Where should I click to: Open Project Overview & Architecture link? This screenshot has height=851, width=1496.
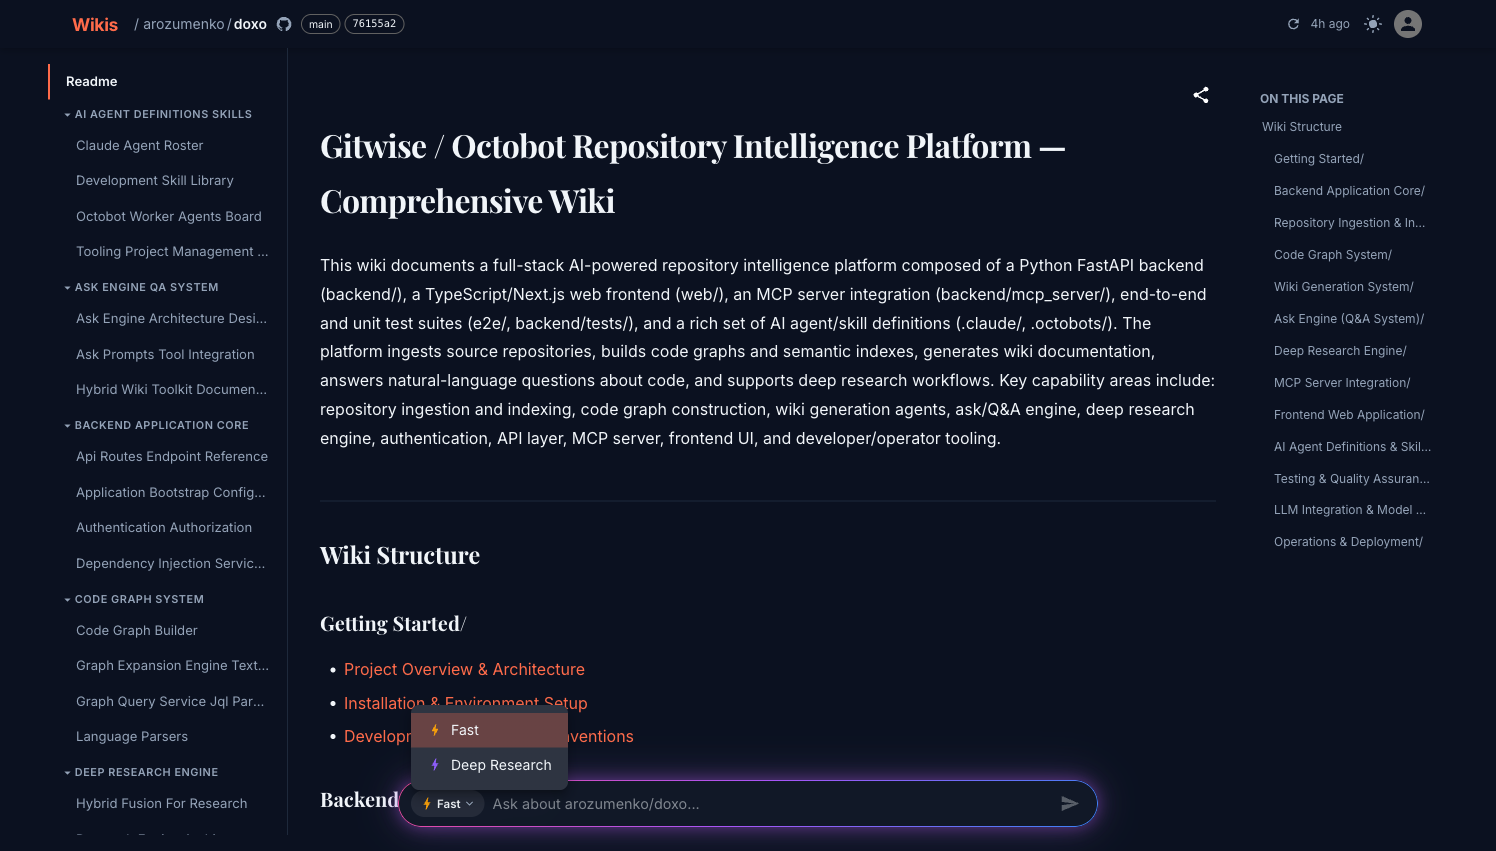[464, 669]
